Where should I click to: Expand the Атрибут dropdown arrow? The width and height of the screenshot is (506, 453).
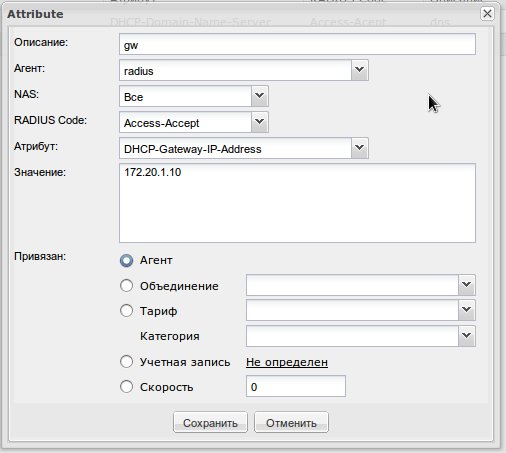click(x=359, y=148)
